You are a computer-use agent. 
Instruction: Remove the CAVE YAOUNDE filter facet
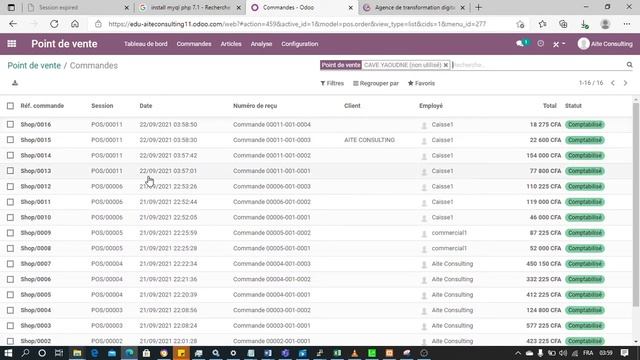[x=446, y=65]
